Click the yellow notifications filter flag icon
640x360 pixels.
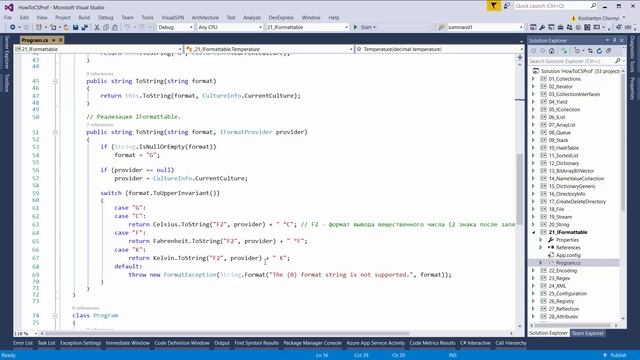point(493,6)
